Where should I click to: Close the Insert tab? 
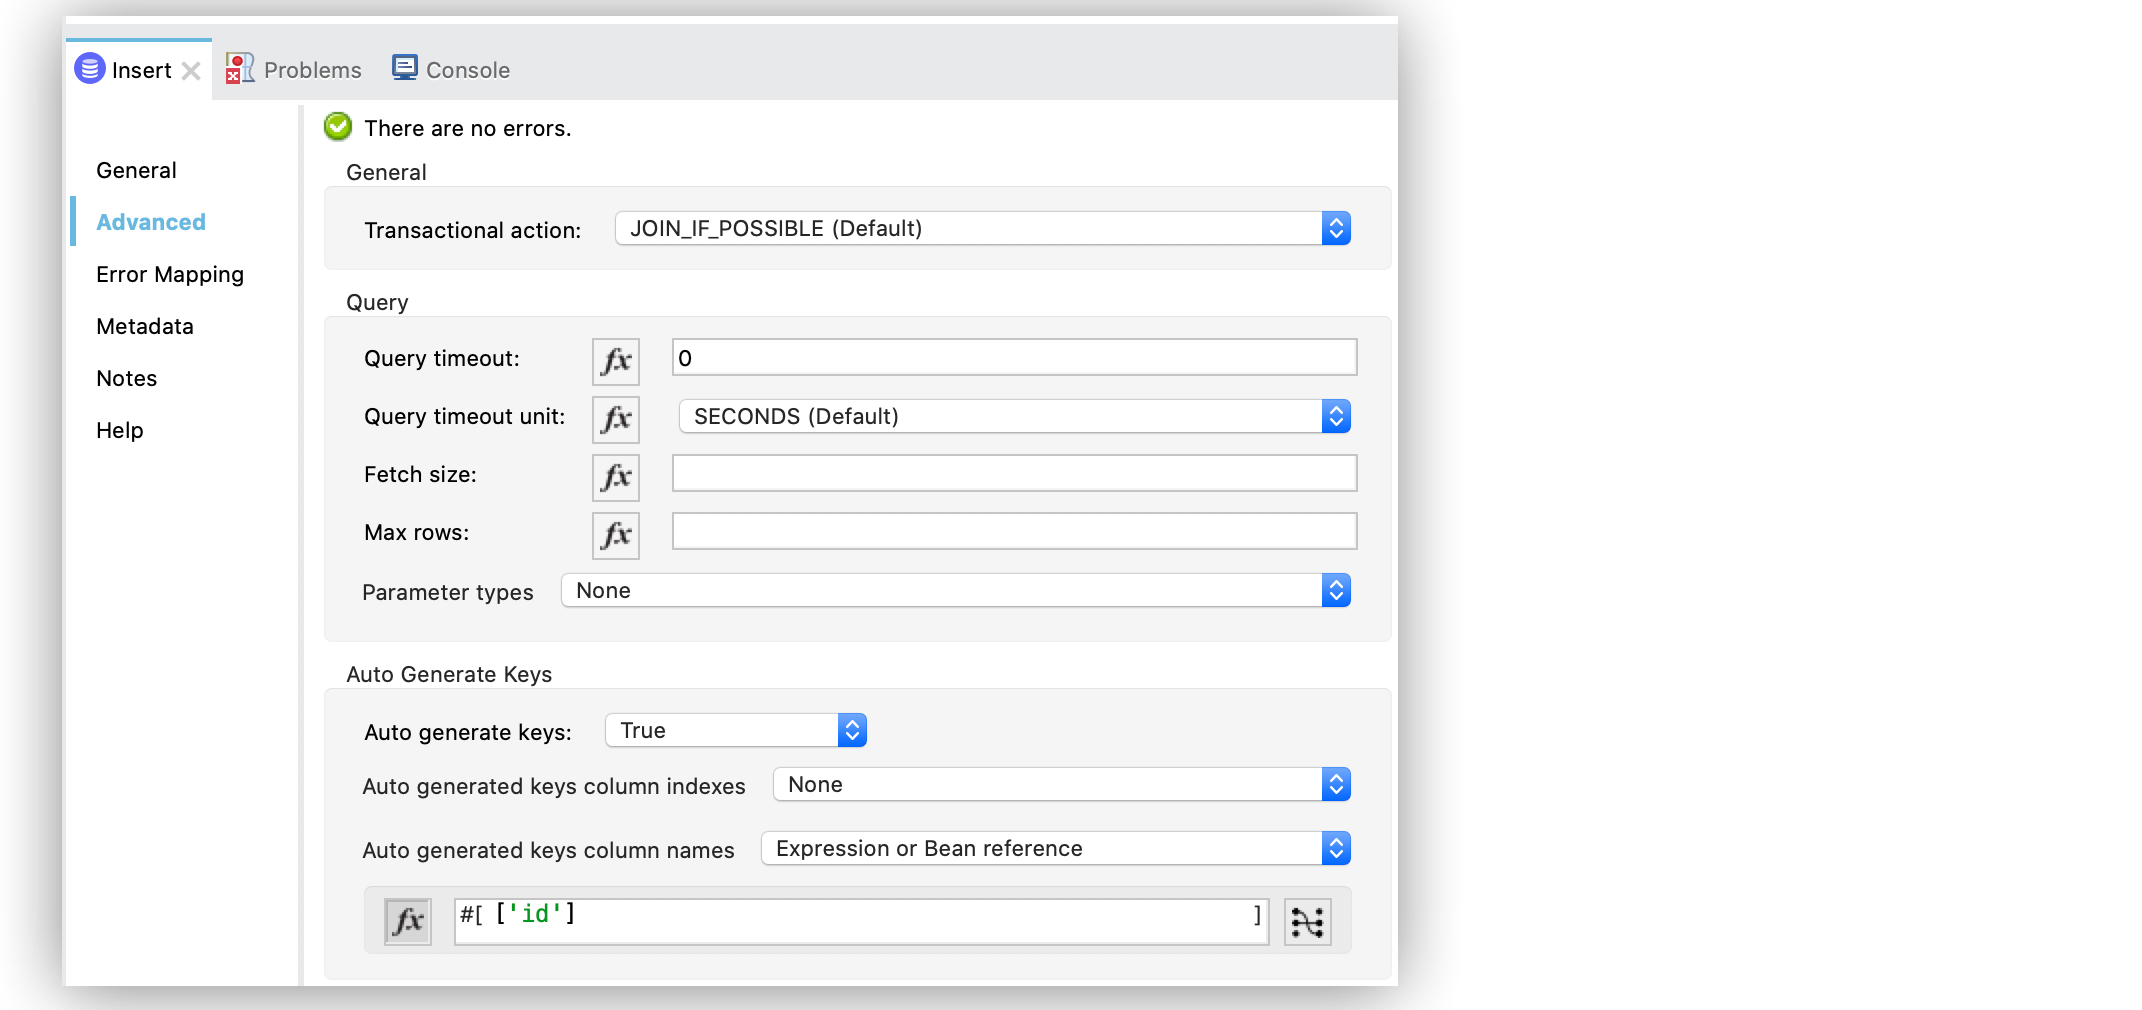click(x=192, y=70)
